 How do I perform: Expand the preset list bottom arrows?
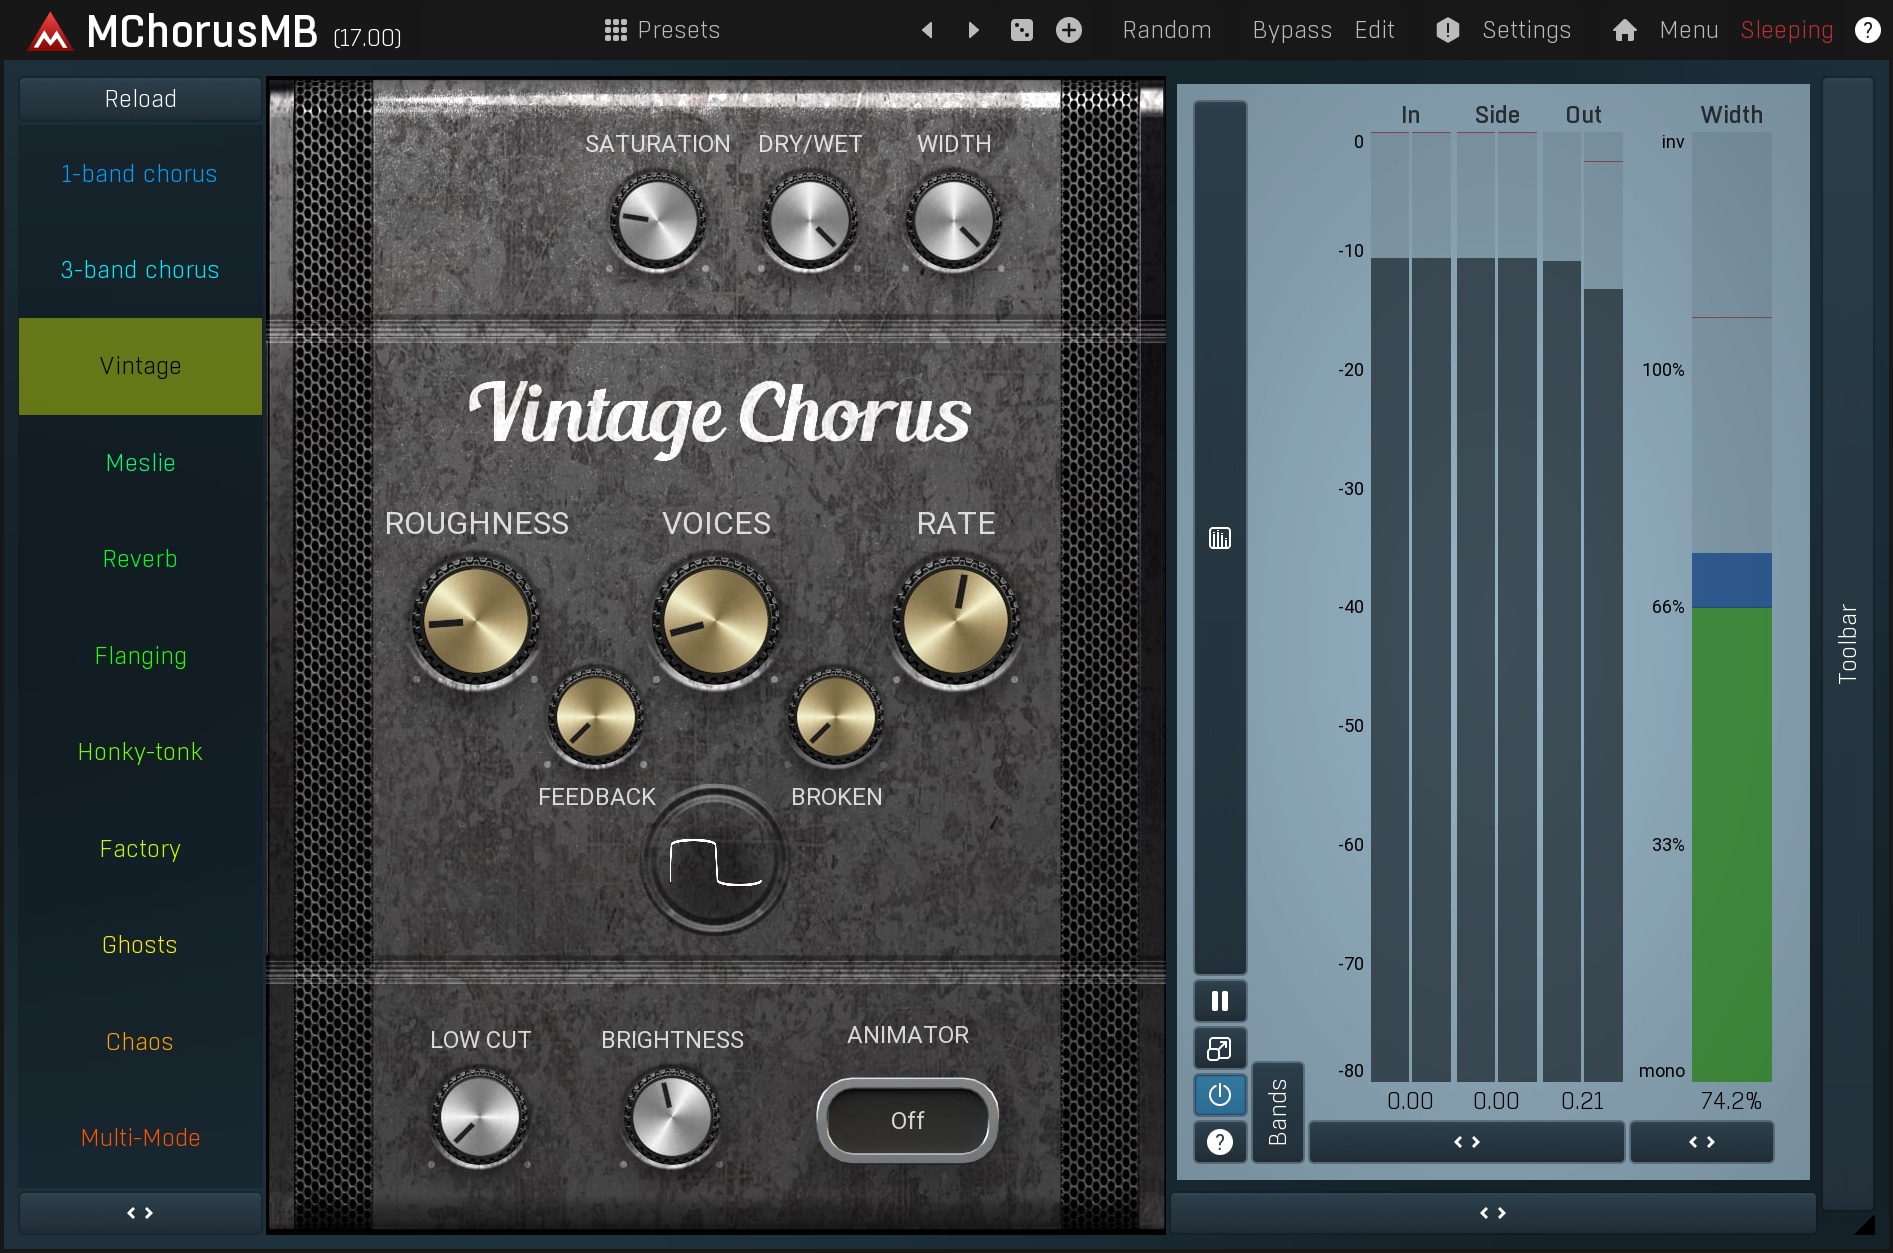click(x=140, y=1213)
